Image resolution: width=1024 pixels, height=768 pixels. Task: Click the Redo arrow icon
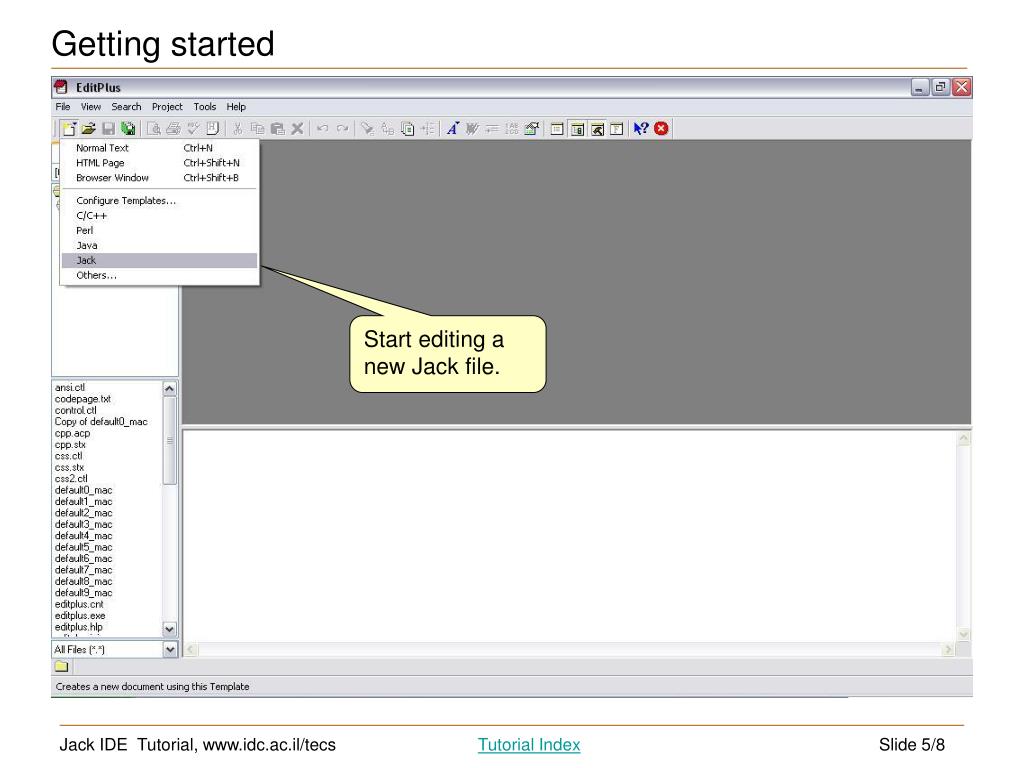[342, 129]
